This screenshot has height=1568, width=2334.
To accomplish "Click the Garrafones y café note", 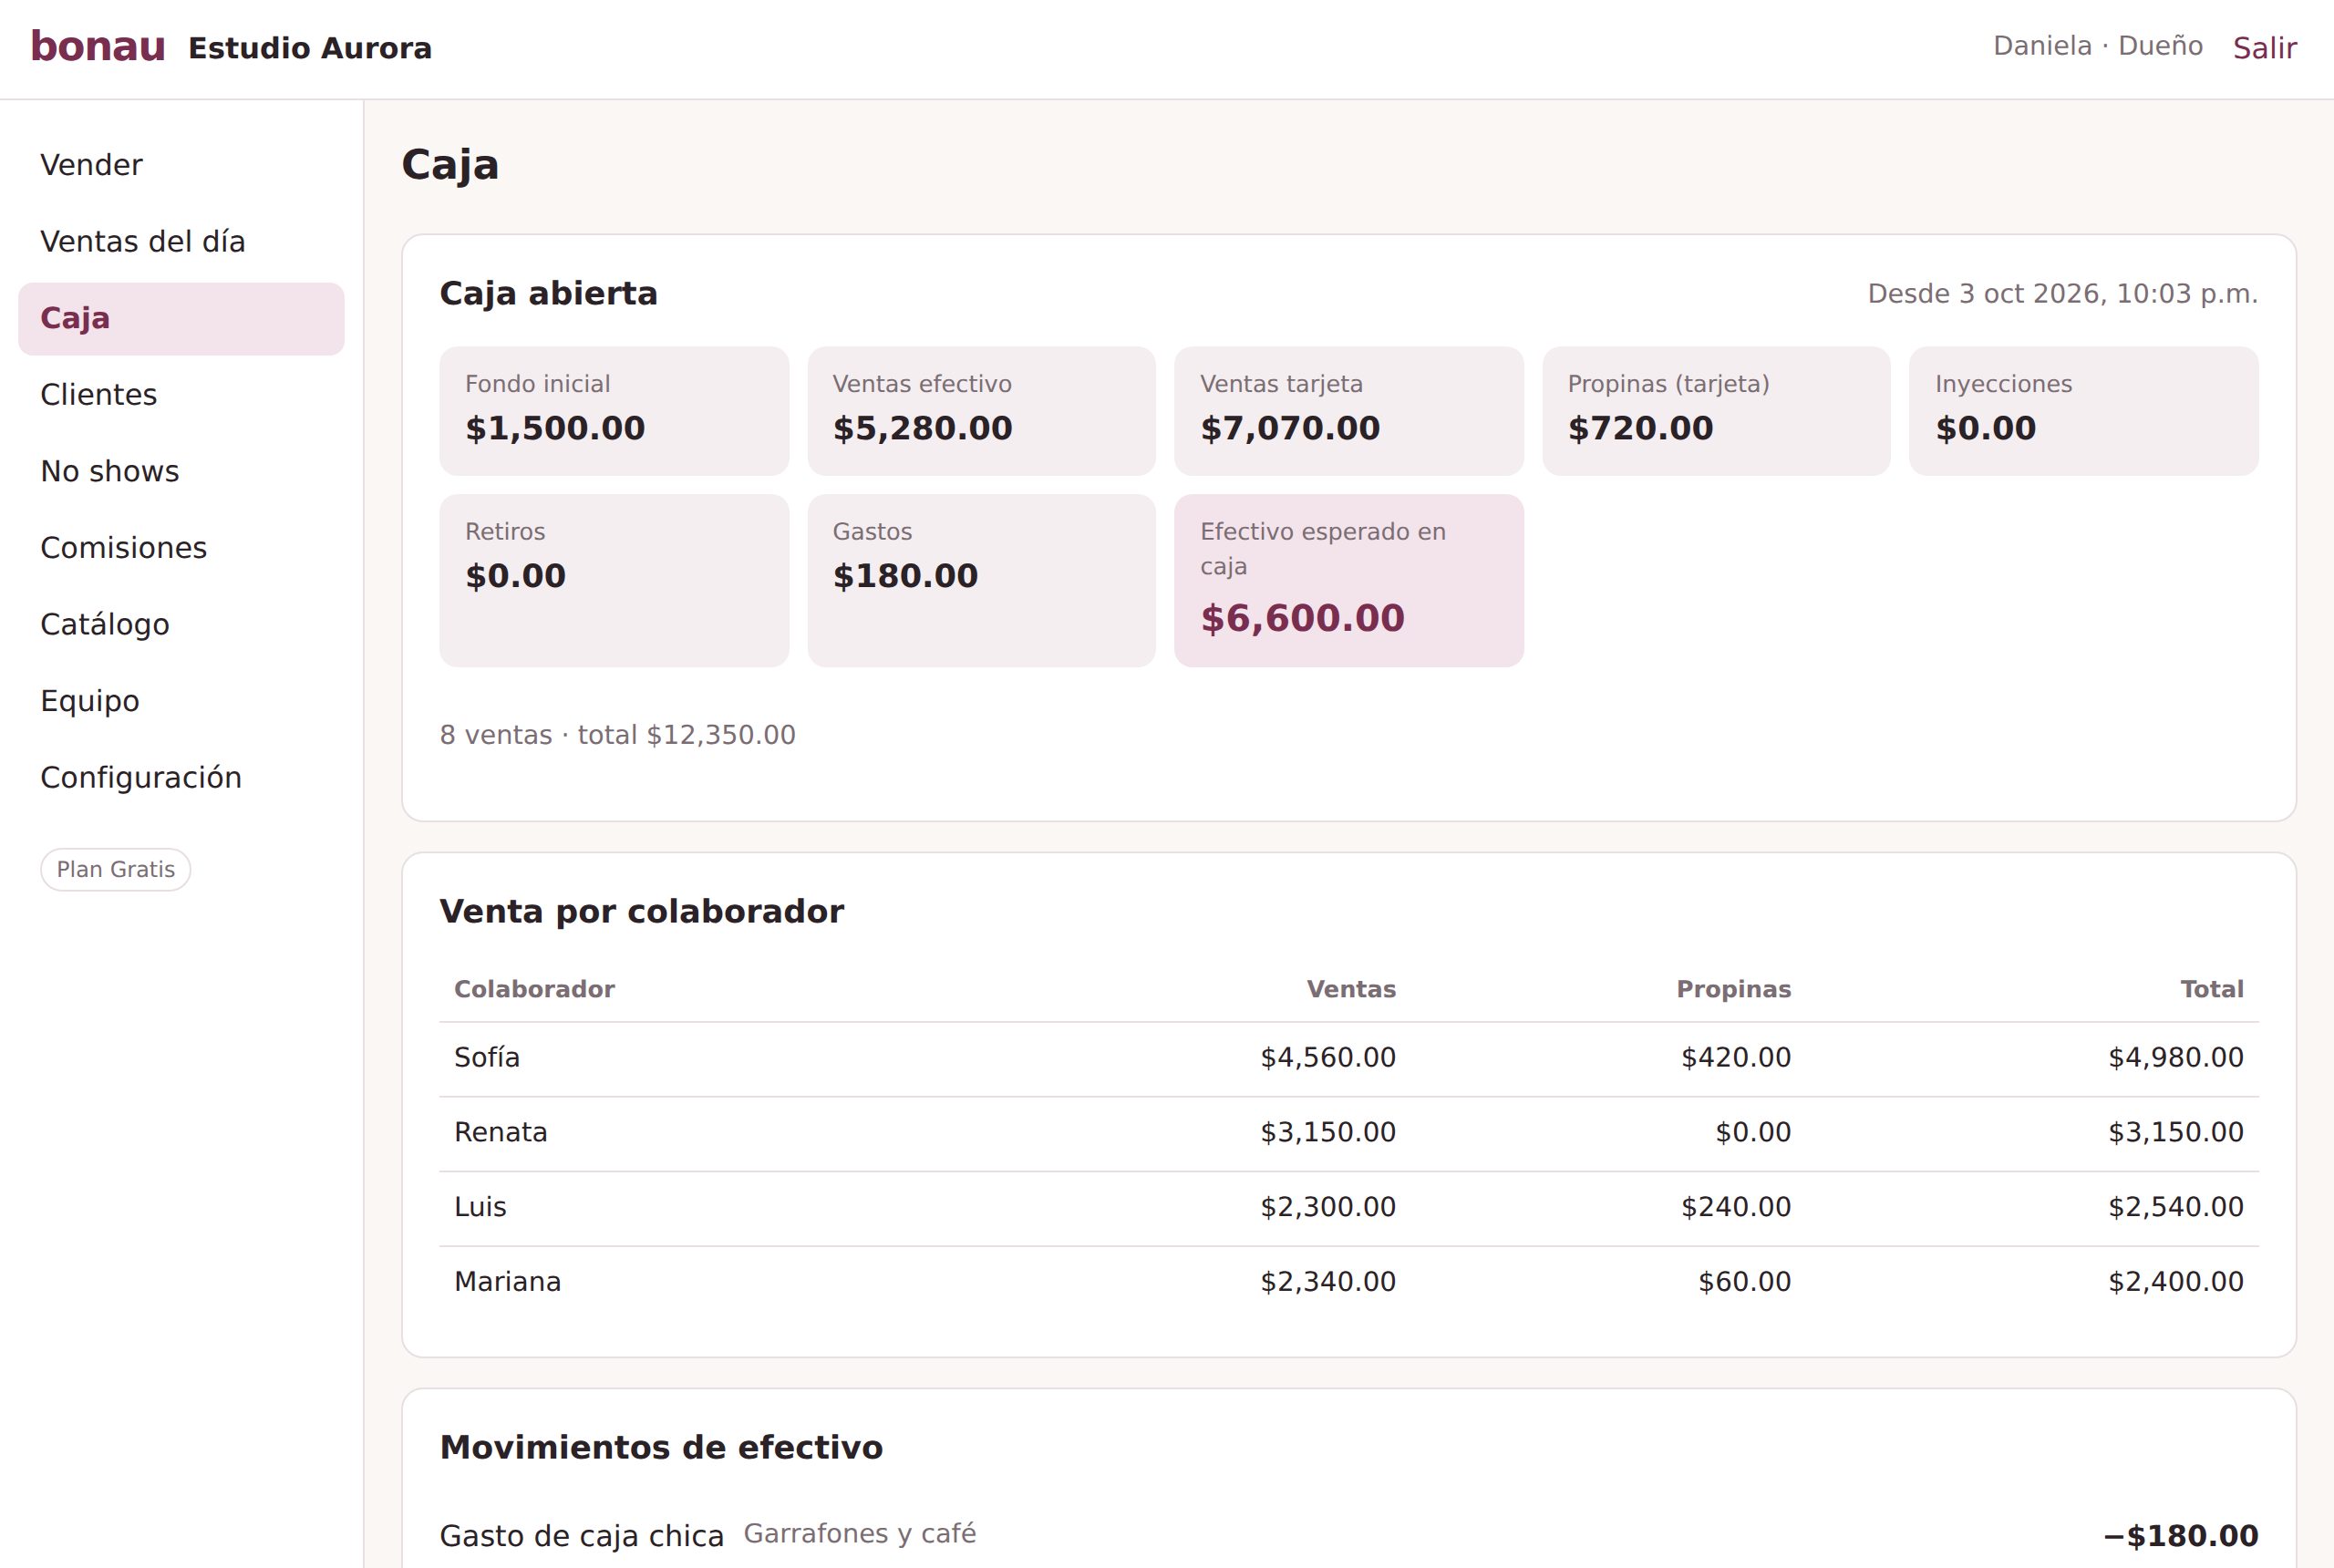I will pyautogui.click(x=860, y=1534).
